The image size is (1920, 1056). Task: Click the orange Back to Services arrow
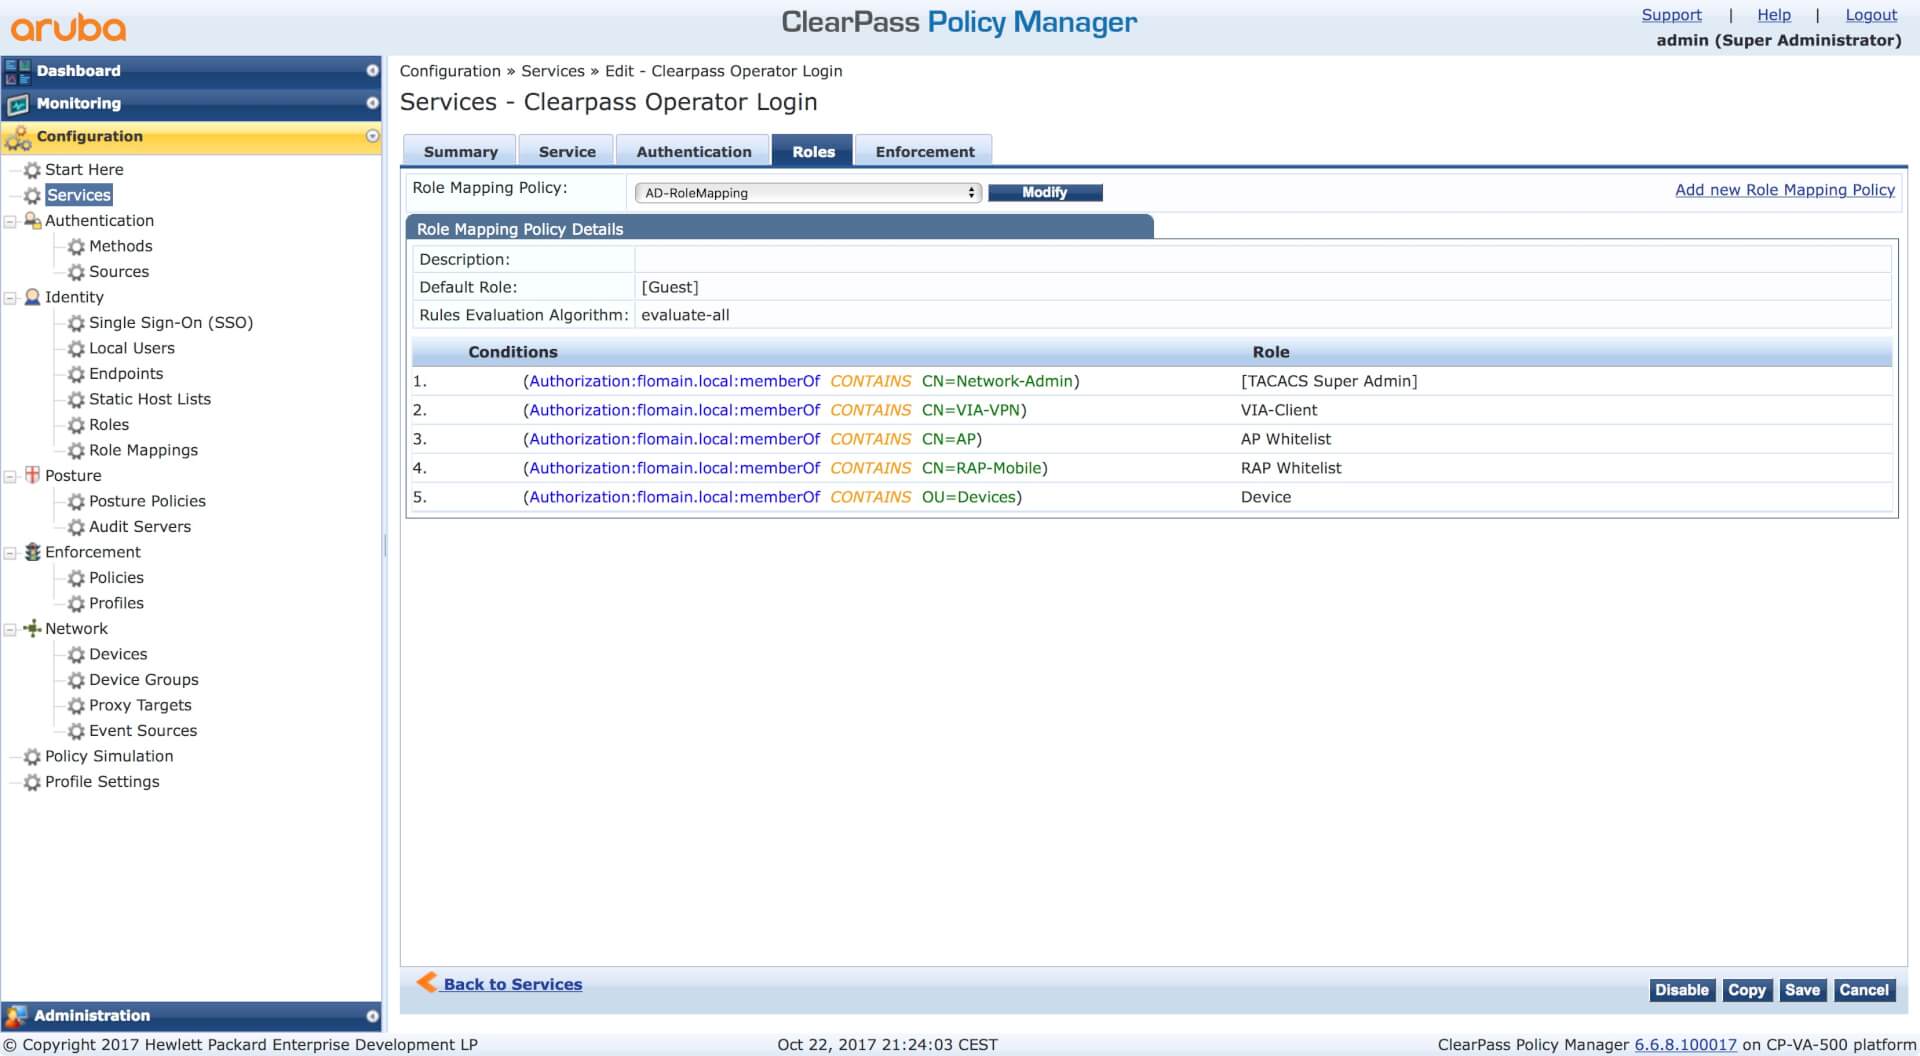(x=427, y=982)
